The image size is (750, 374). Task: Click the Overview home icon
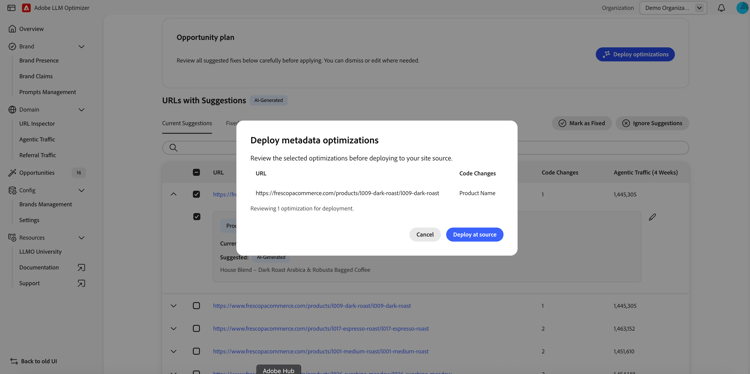point(12,29)
